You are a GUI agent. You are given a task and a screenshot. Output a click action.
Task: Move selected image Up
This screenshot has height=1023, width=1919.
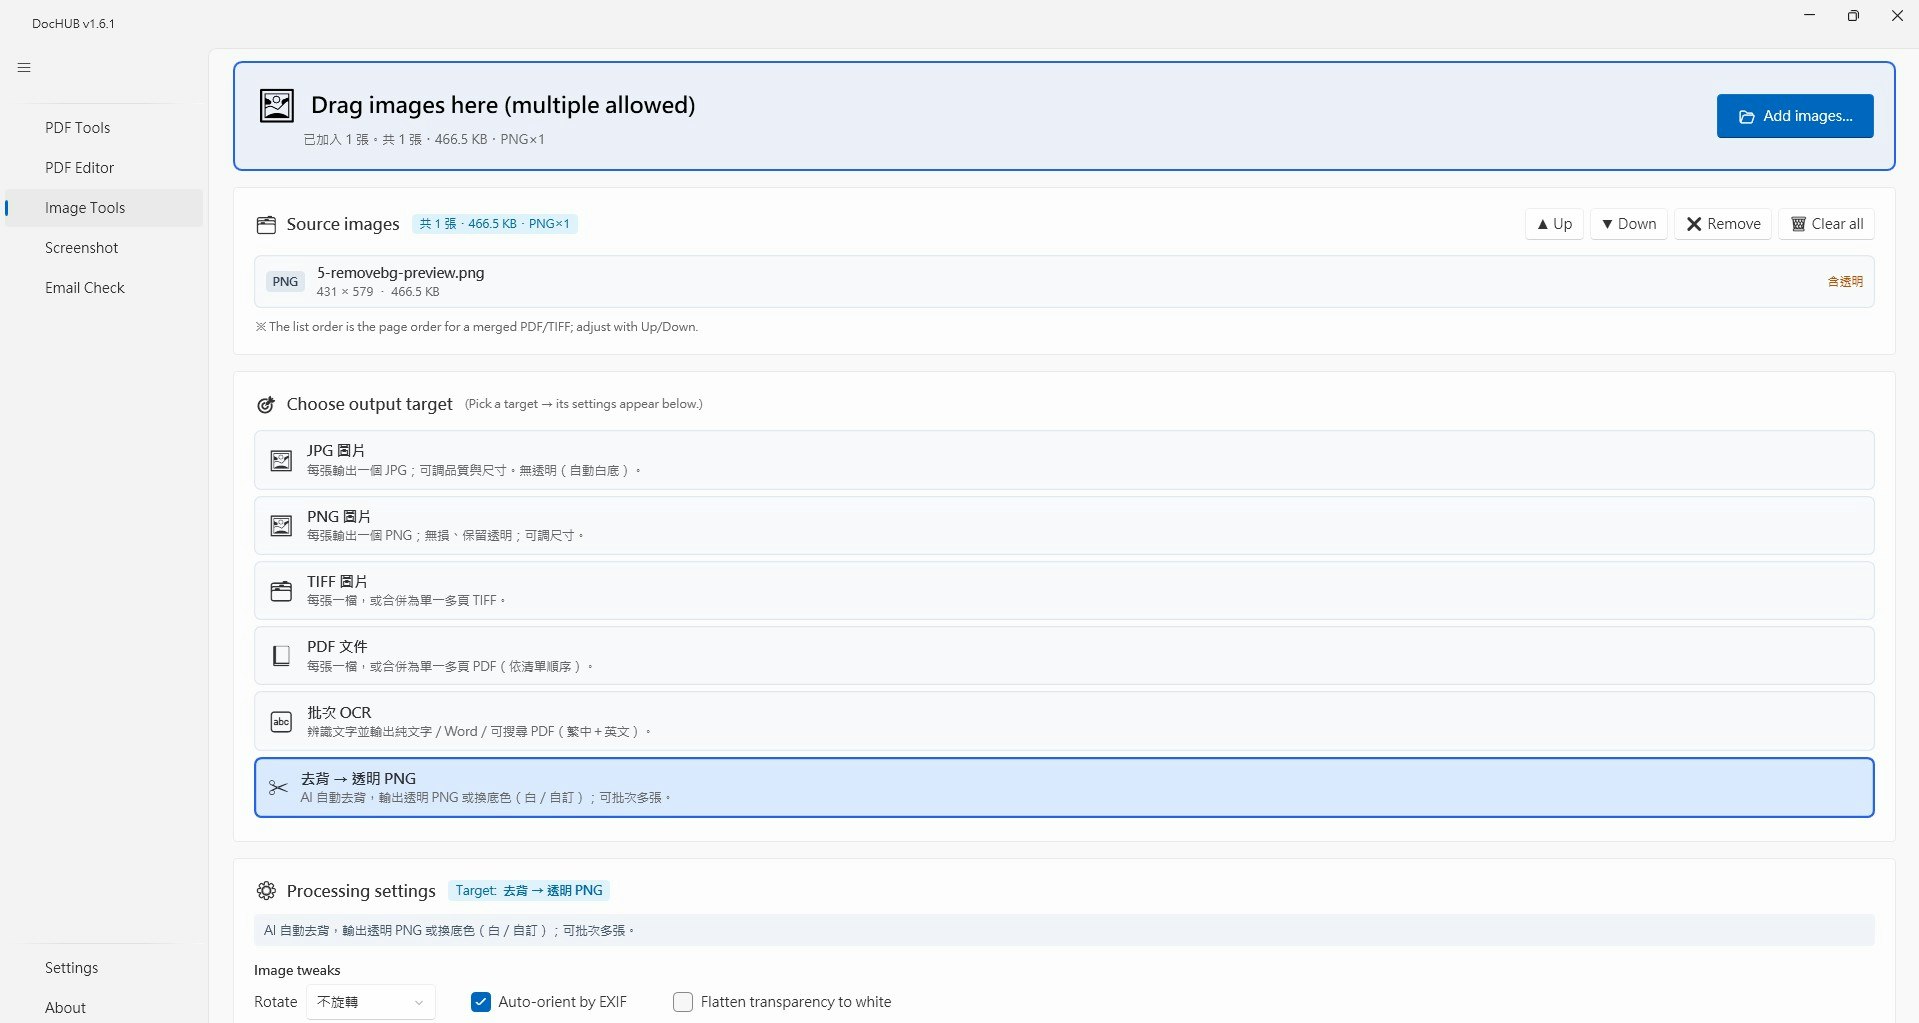tap(1555, 224)
